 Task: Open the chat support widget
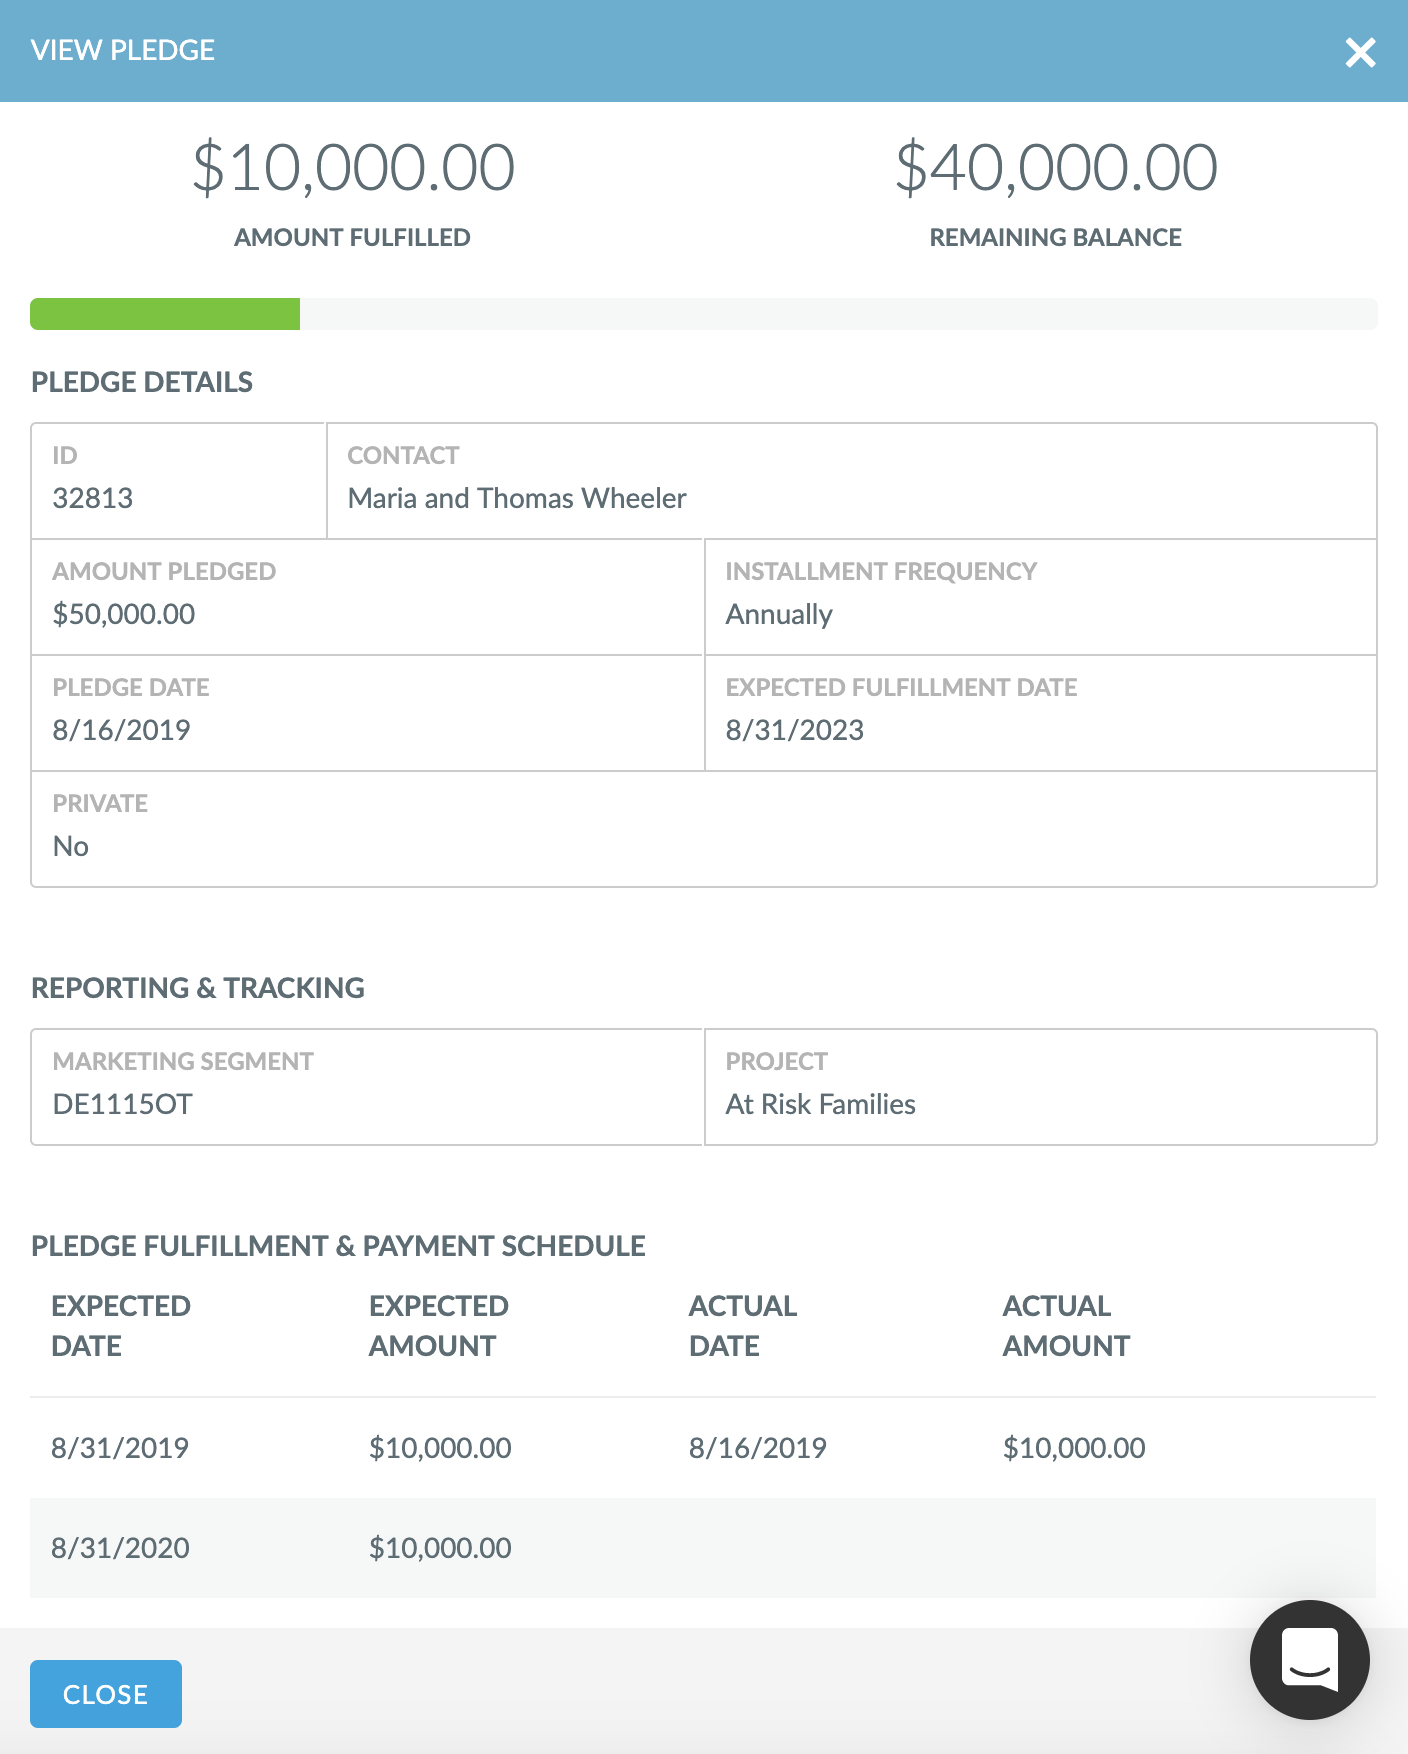(1310, 1660)
